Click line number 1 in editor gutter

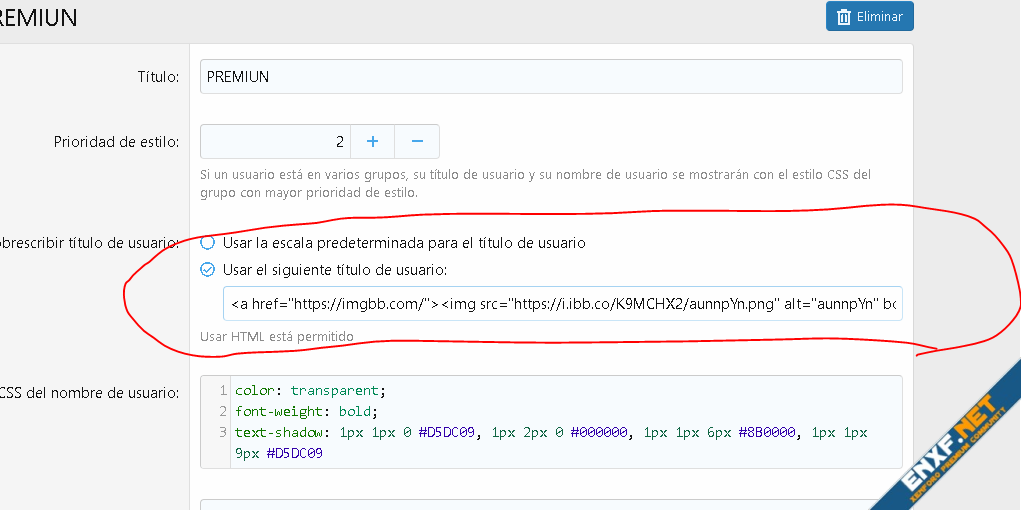pyautogui.click(x=223, y=390)
